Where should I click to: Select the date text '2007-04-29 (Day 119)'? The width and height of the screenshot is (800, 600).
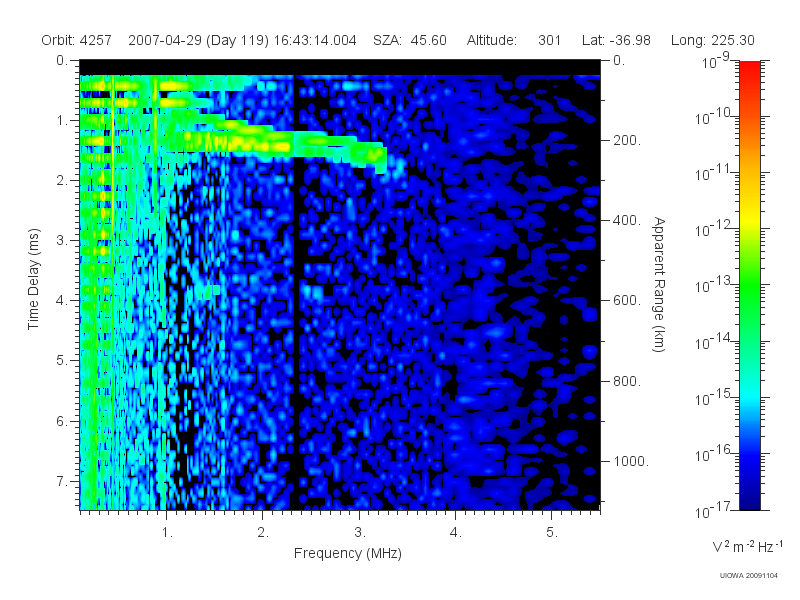(x=198, y=40)
